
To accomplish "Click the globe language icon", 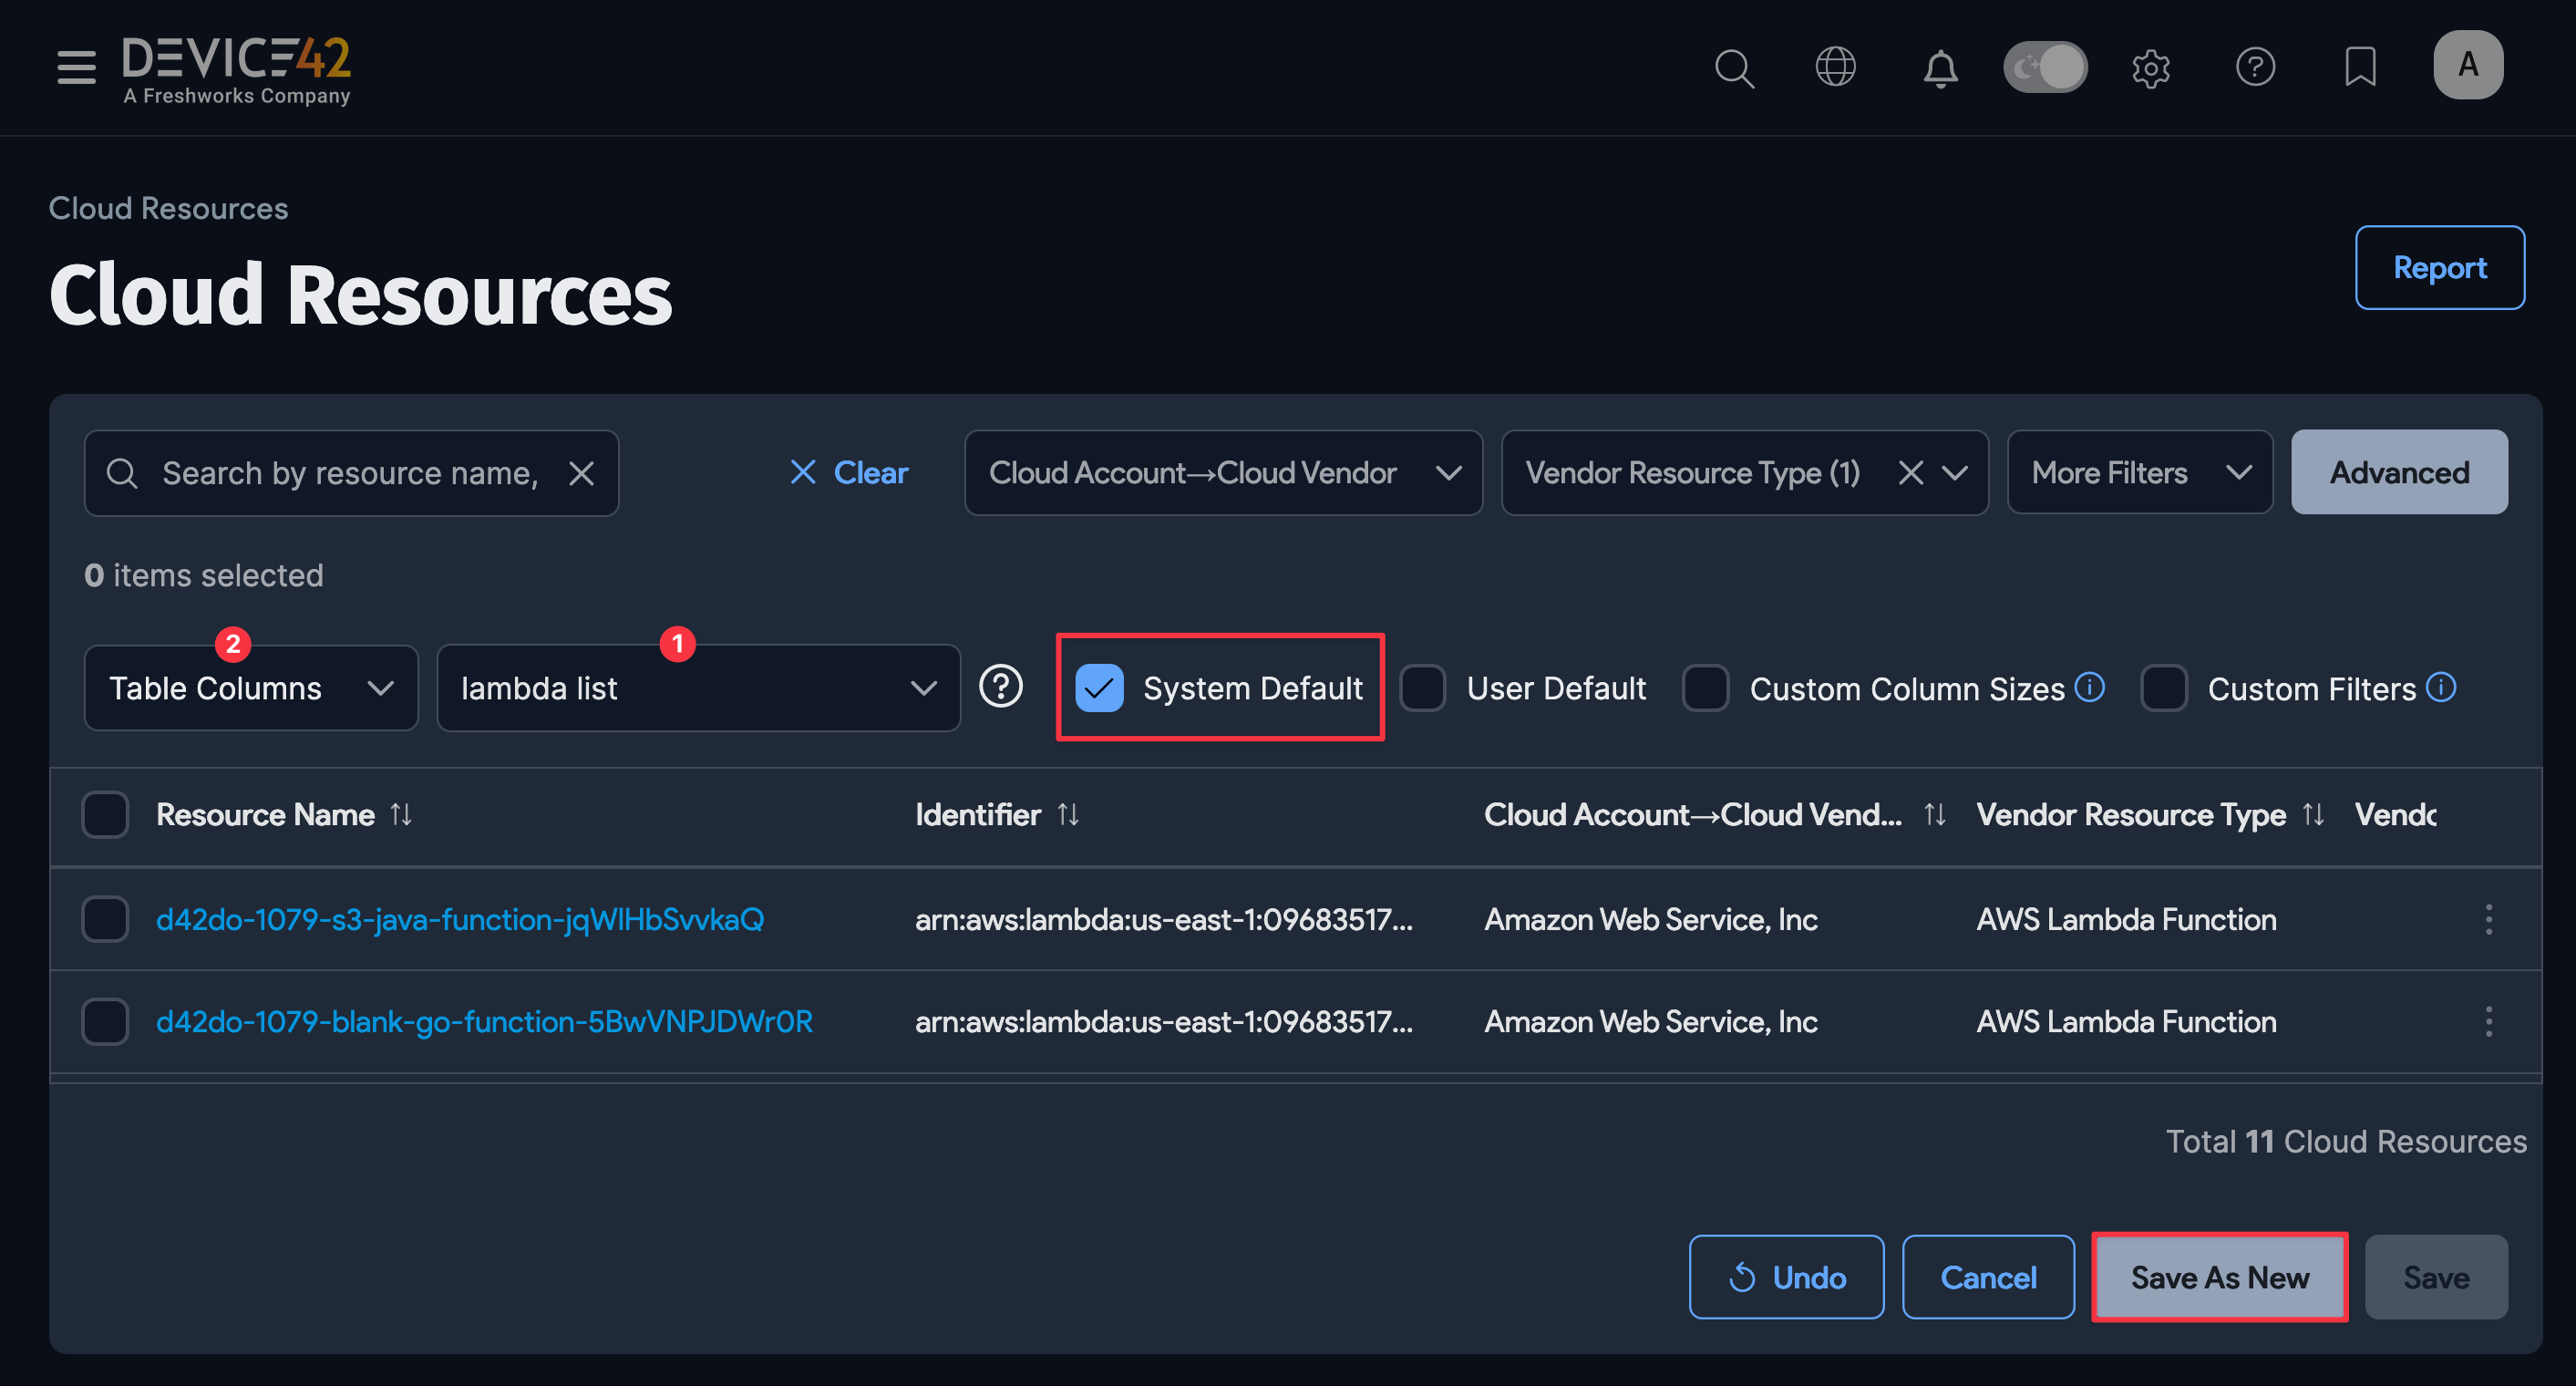I will pyautogui.click(x=1836, y=68).
